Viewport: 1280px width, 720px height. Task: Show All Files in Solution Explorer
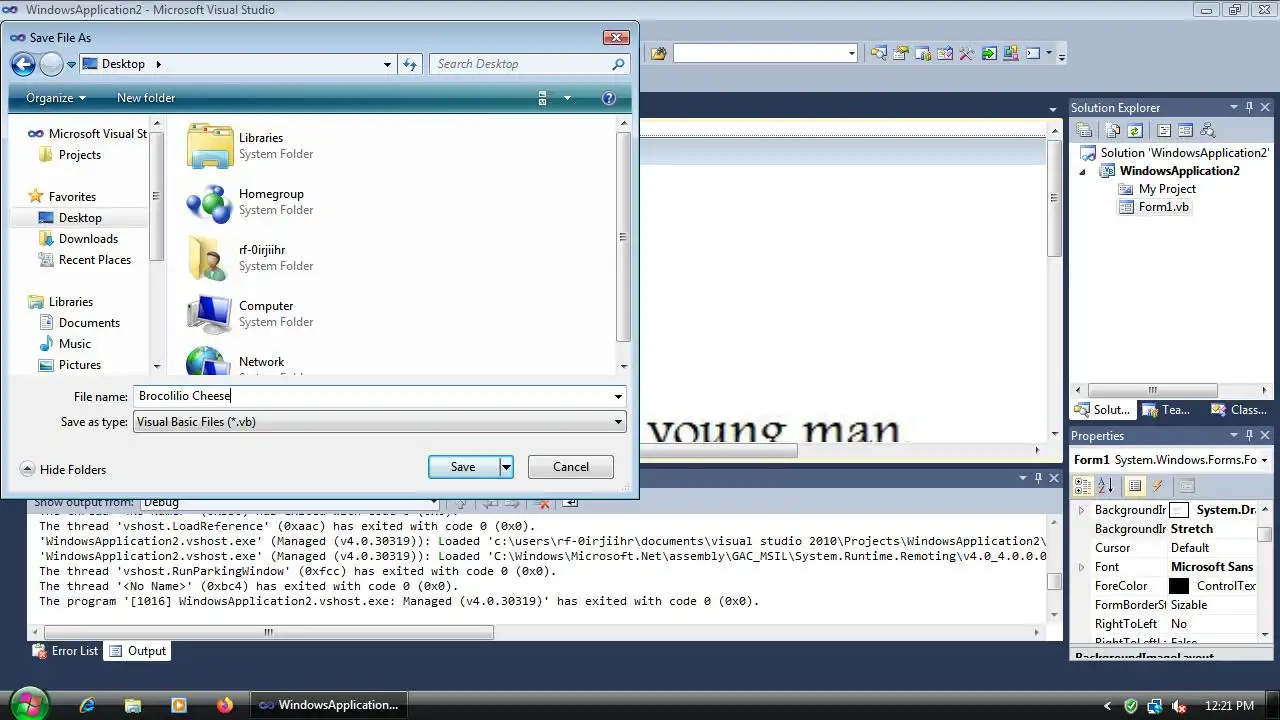pyautogui.click(x=1113, y=130)
